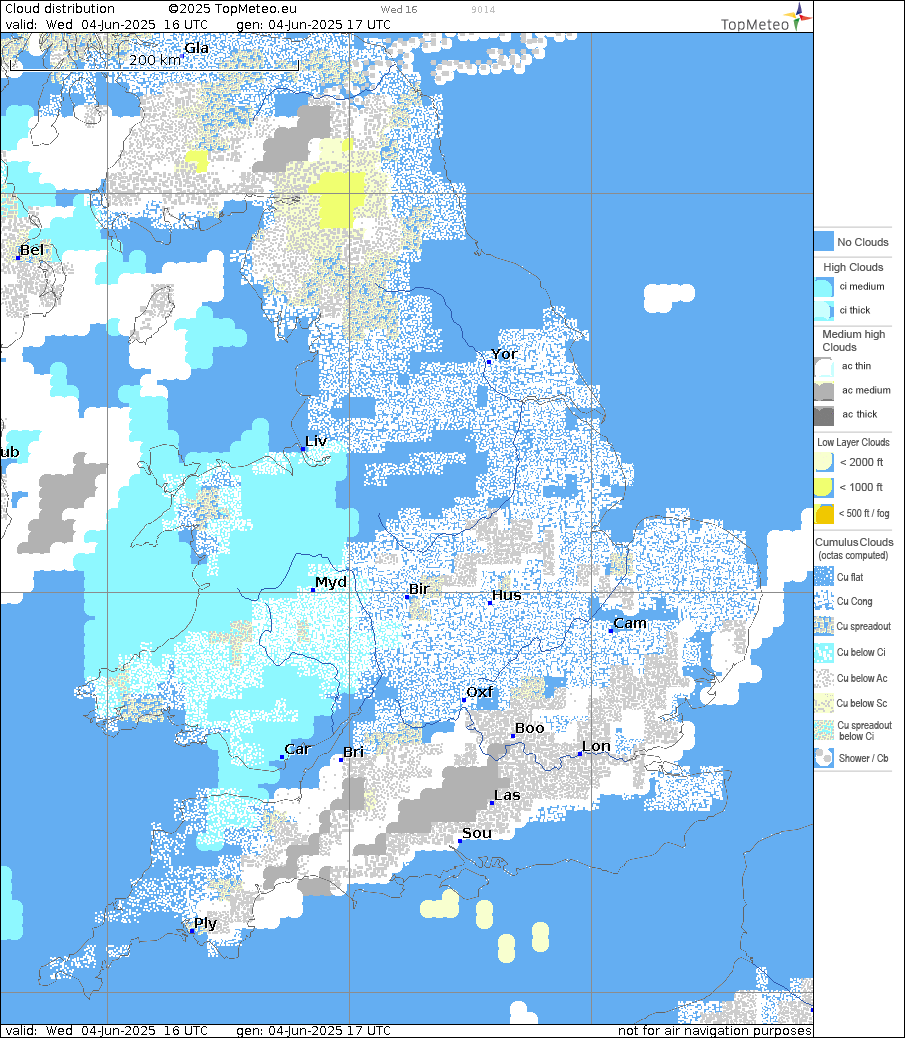The height and width of the screenshot is (1038, 905).
Task: Click the Bri city marker
Action: pyautogui.click(x=342, y=759)
